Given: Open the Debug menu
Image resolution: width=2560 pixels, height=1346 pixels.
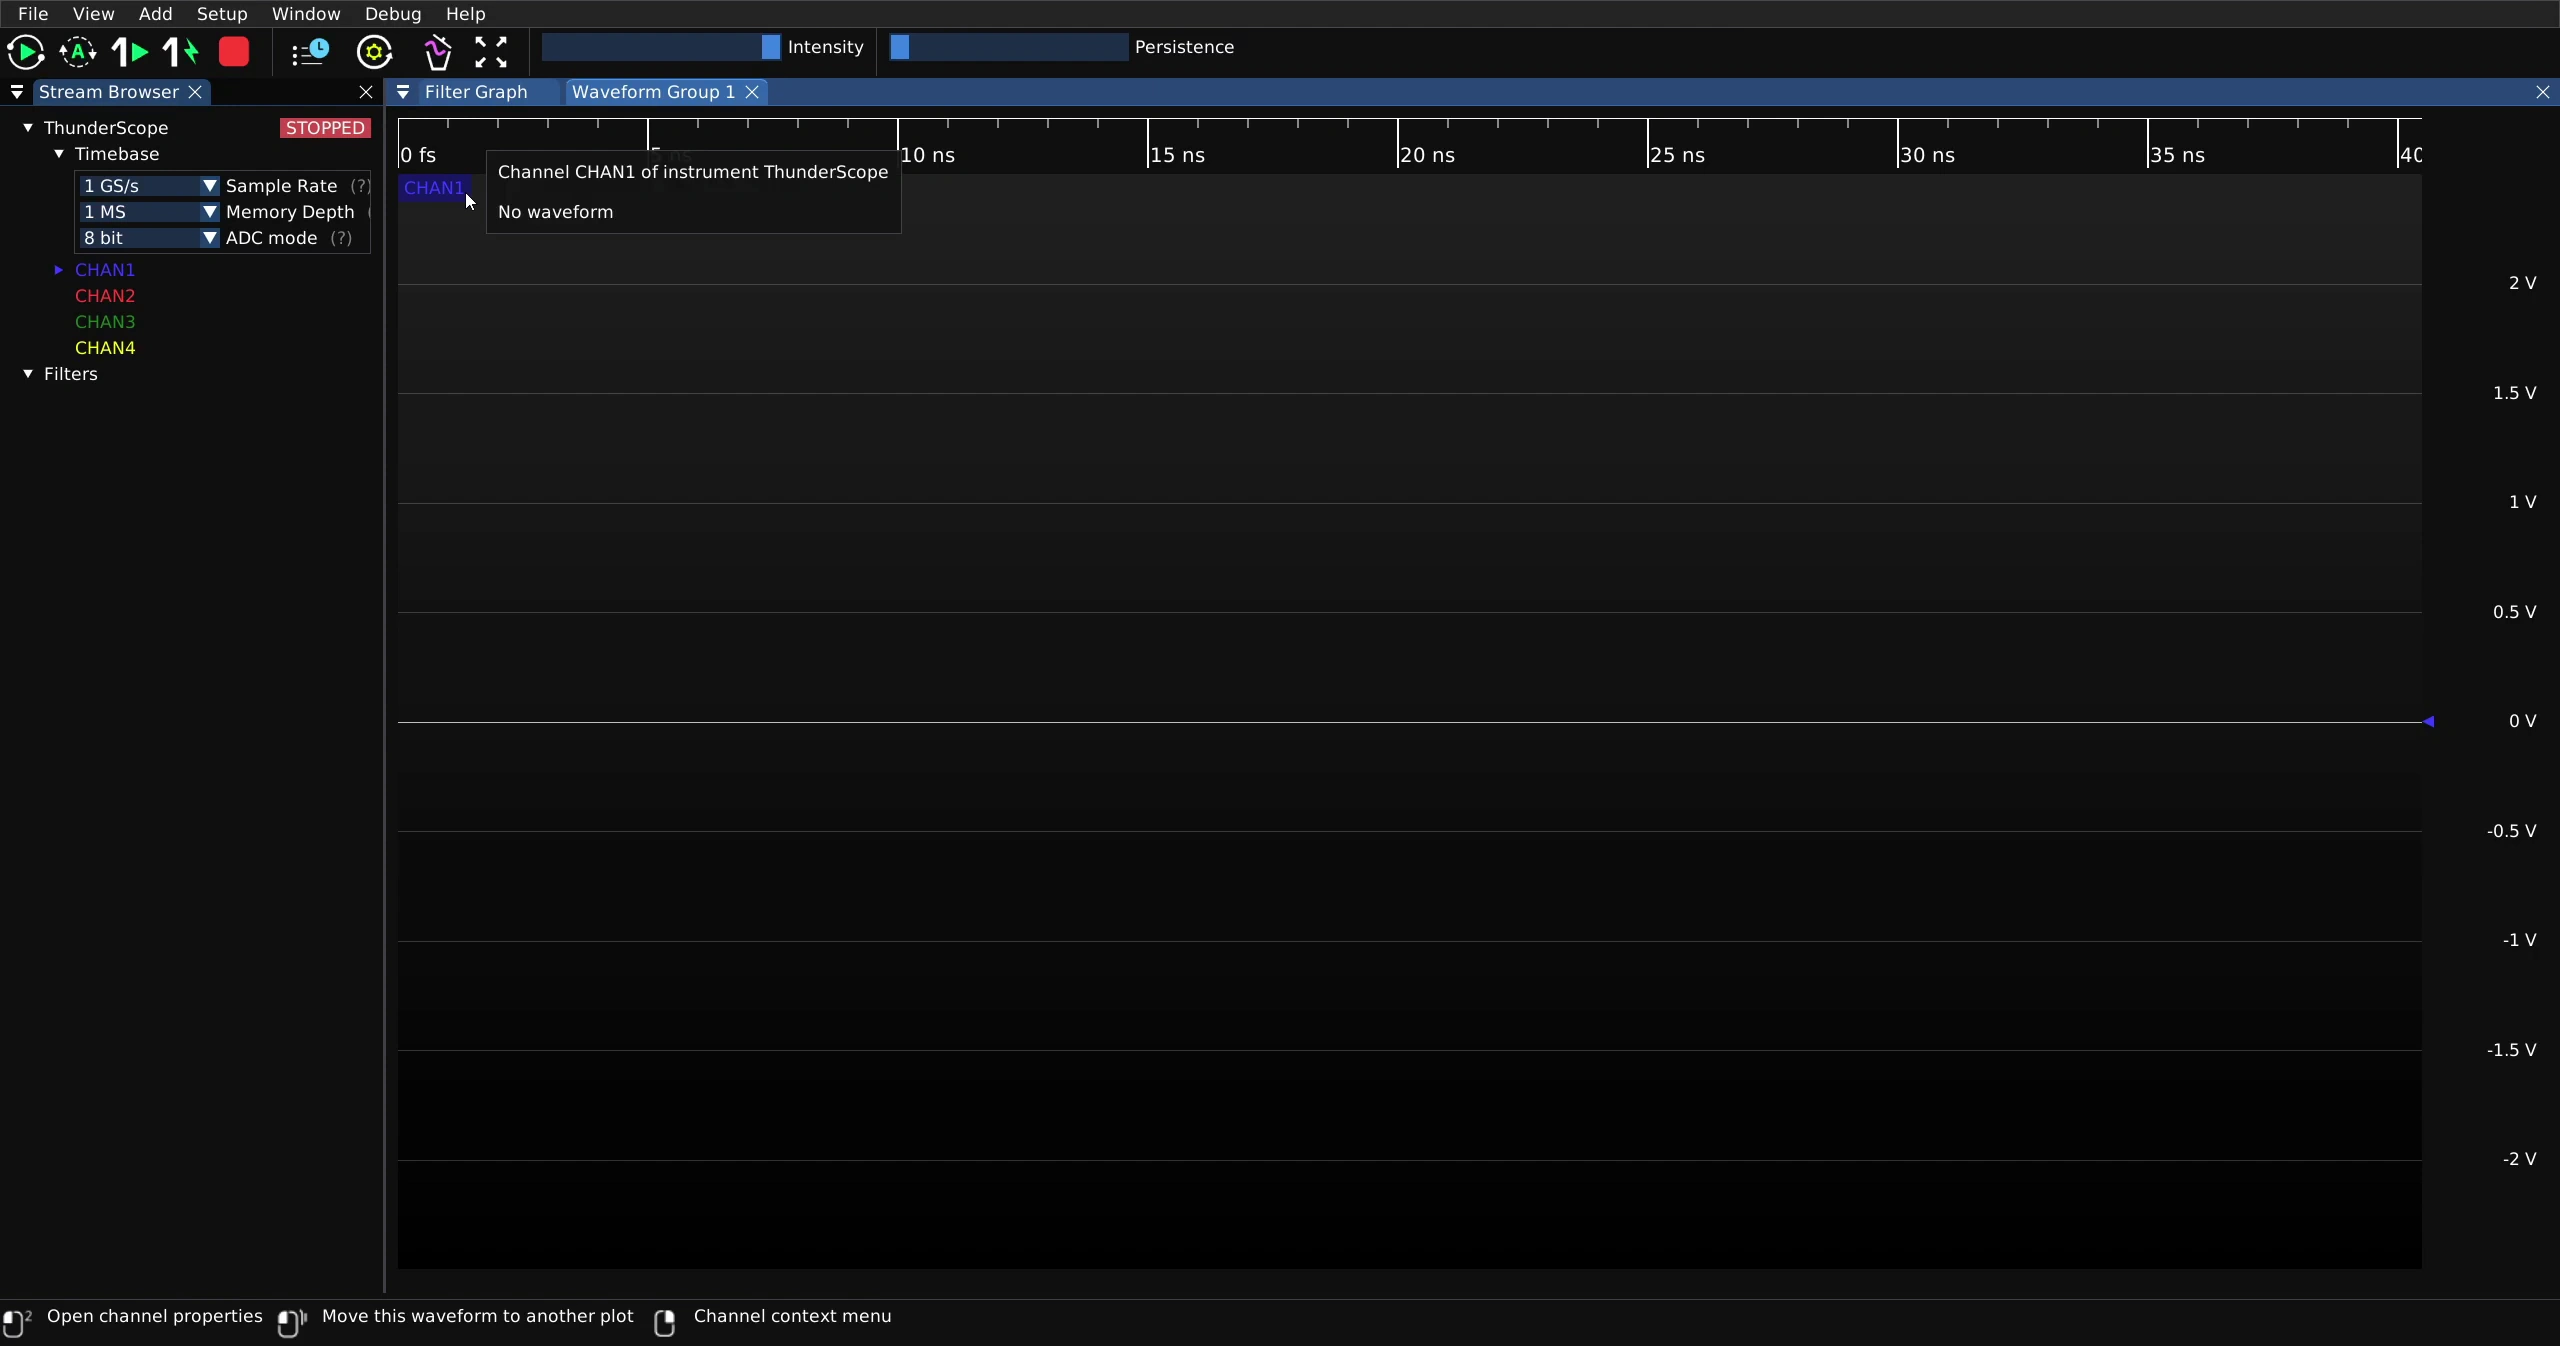Looking at the screenshot, I should pyautogui.click(x=393, y=14).
